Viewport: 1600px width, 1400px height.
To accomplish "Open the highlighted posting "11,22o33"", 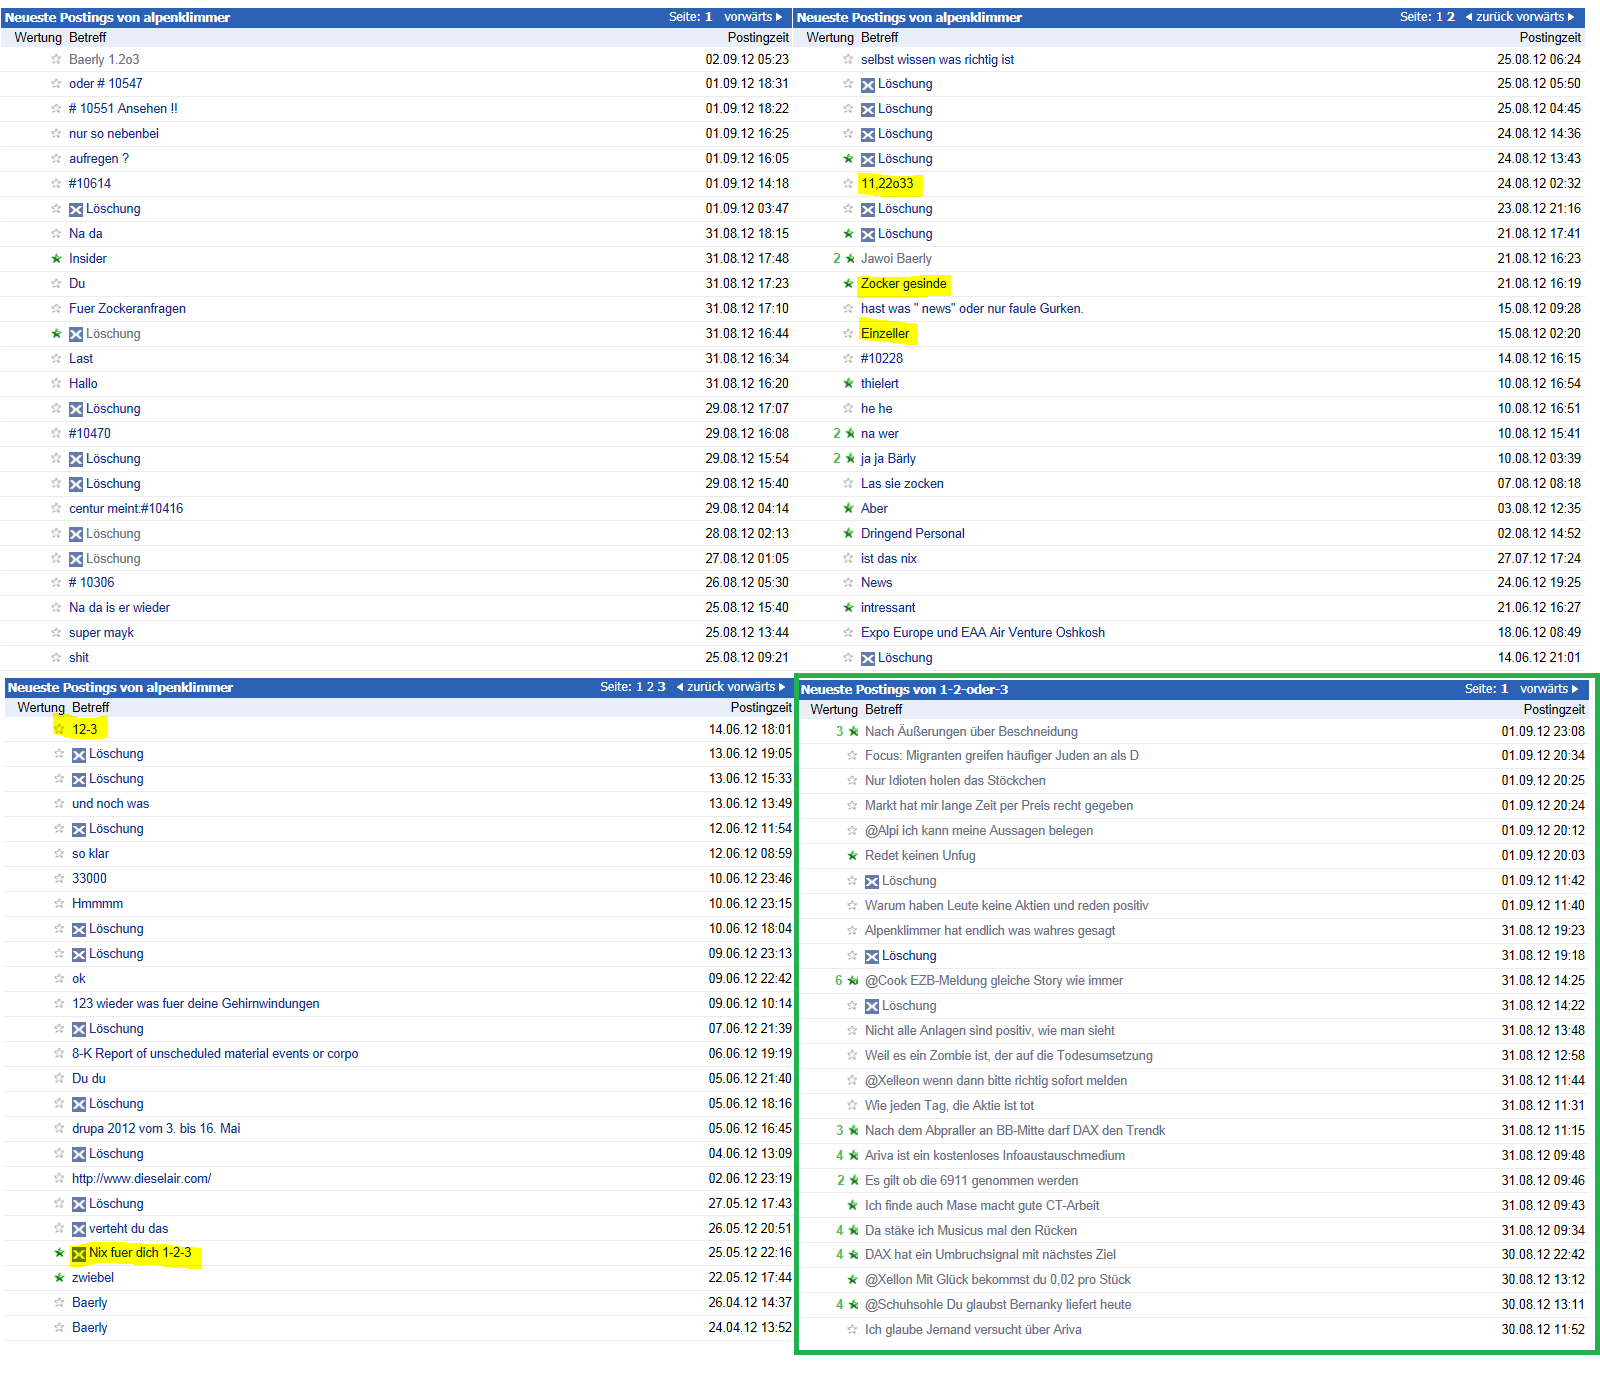I will pos(887,184).
